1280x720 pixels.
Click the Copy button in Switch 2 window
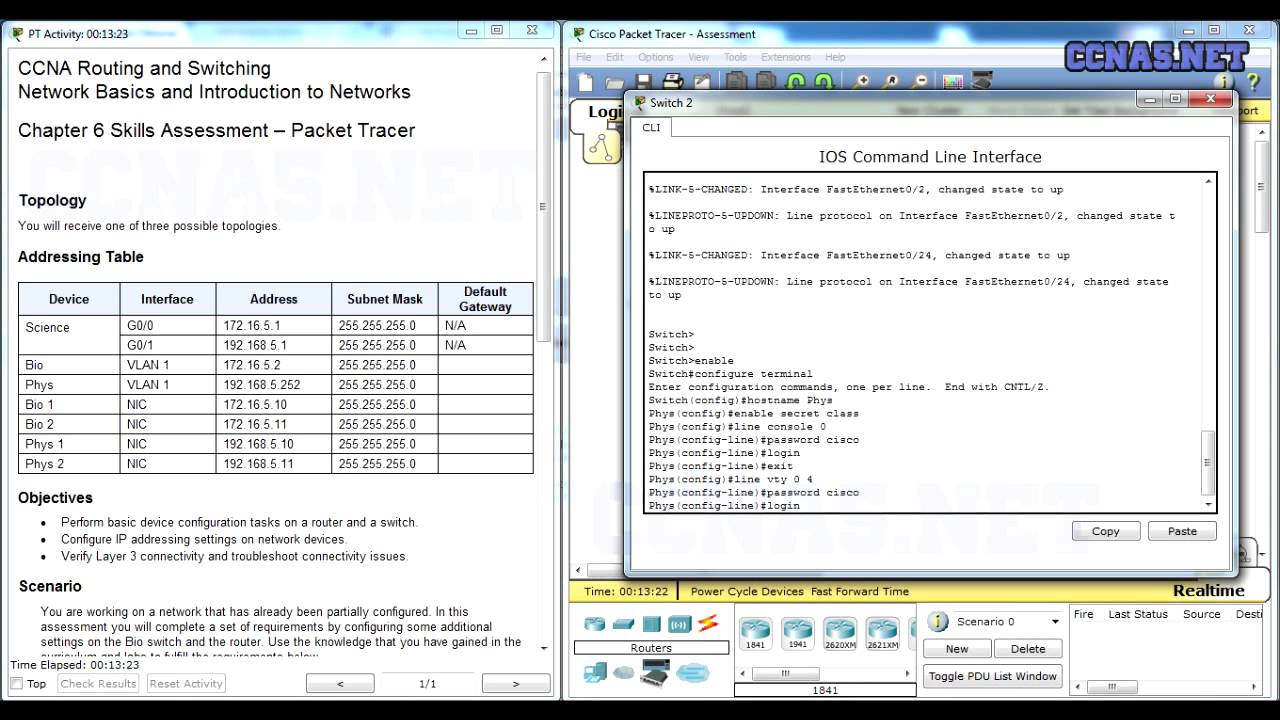1105,531
